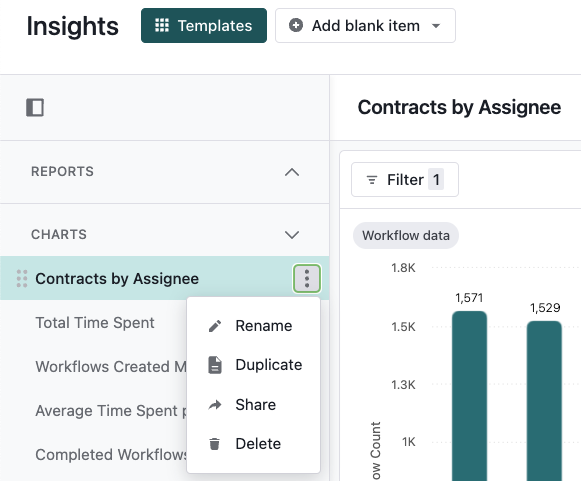Expand the CHARTS section chevron
This screenshot has width=581, height=481.
tap(292, 235)
